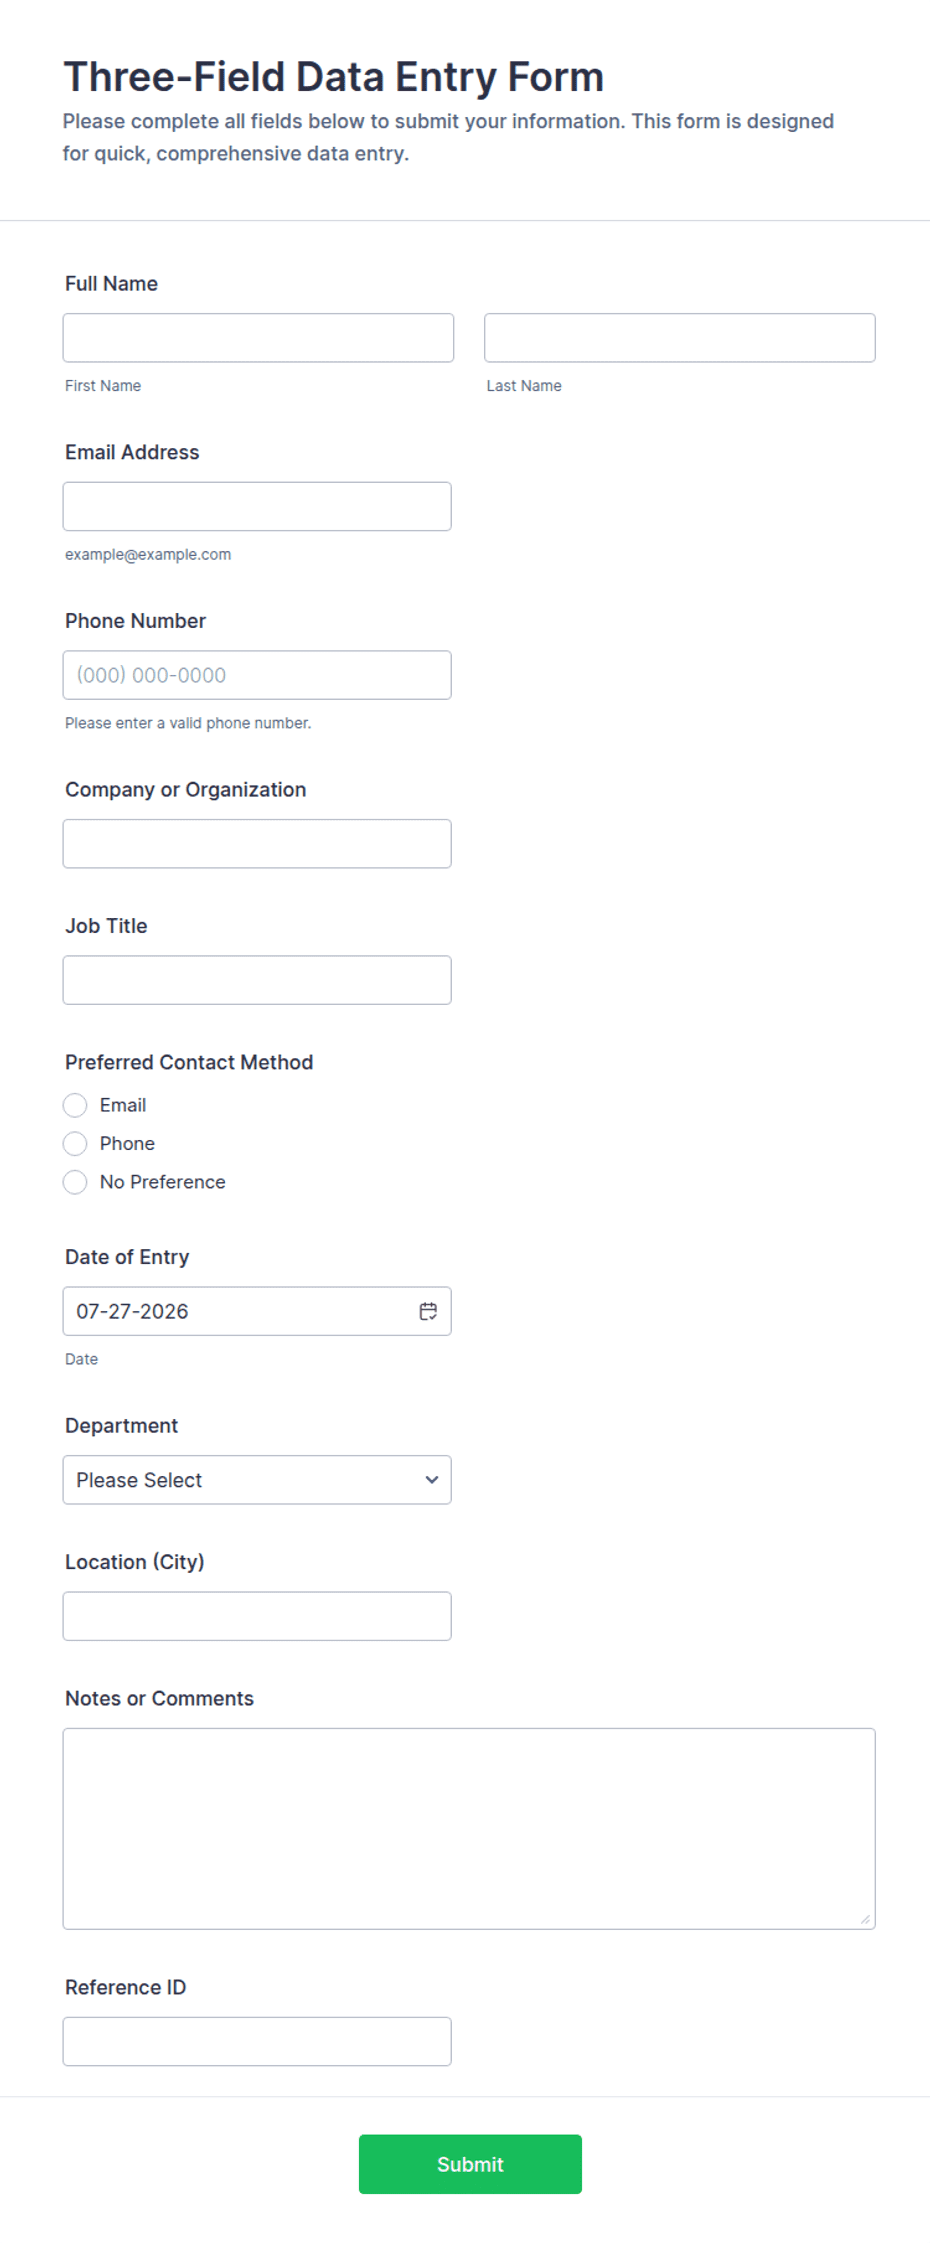Select the No Preference option

(x=75, y=1182)
